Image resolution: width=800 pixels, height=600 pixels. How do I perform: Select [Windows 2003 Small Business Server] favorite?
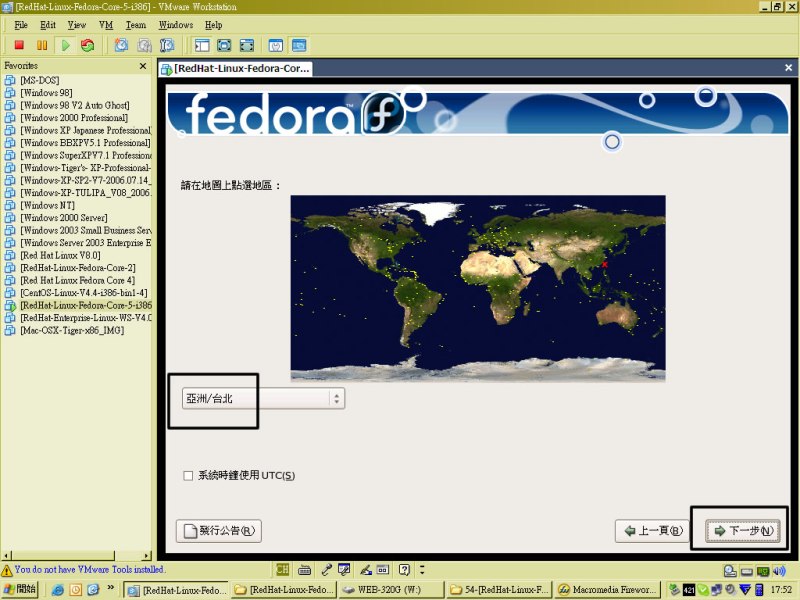[85, 231]
